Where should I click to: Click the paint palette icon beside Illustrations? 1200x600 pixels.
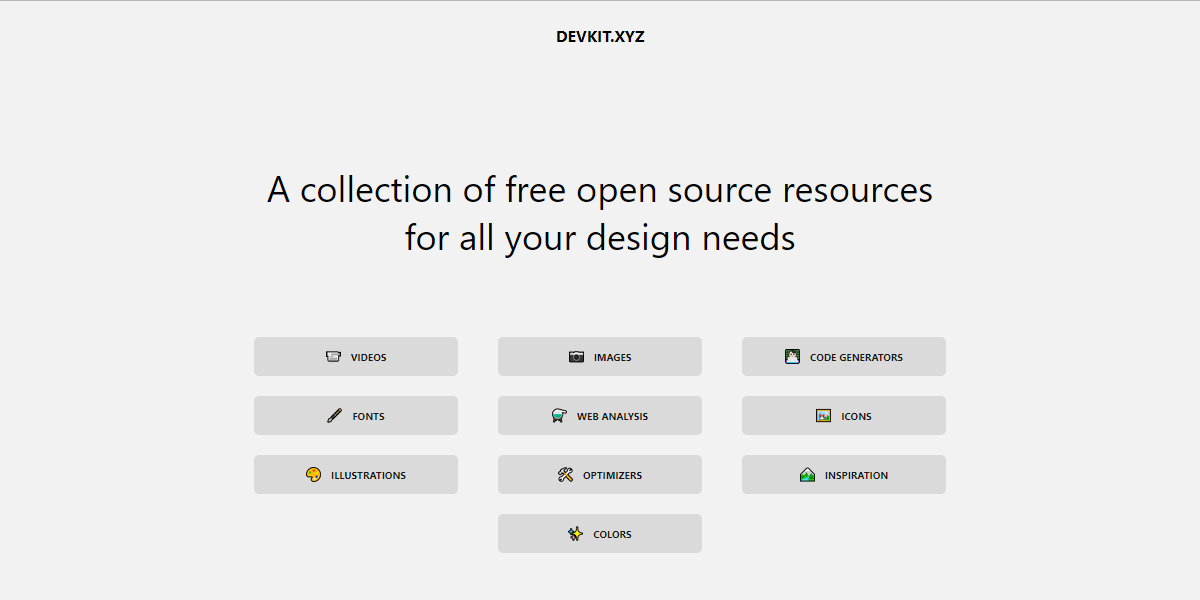point(314,475)
